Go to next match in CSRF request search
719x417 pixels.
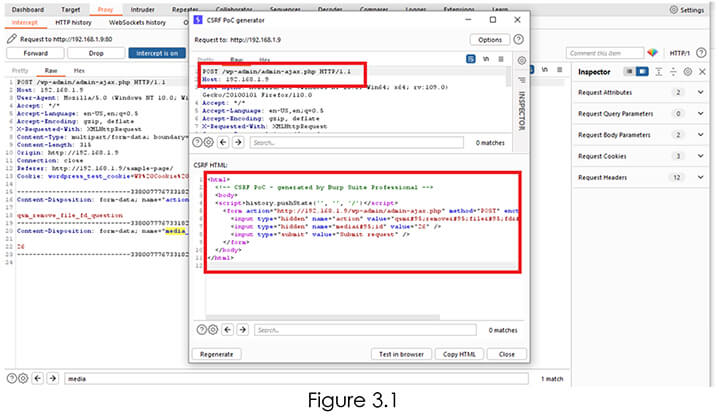click(238, 142)
